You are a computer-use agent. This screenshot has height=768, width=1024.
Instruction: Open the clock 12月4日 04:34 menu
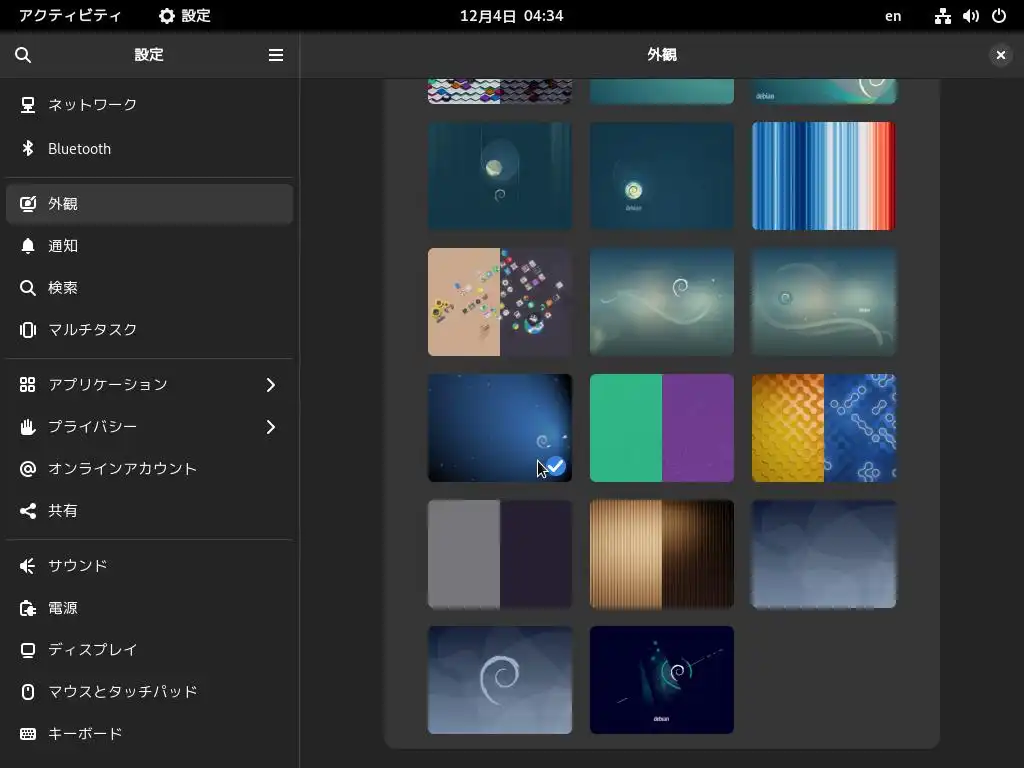point(511,16)
